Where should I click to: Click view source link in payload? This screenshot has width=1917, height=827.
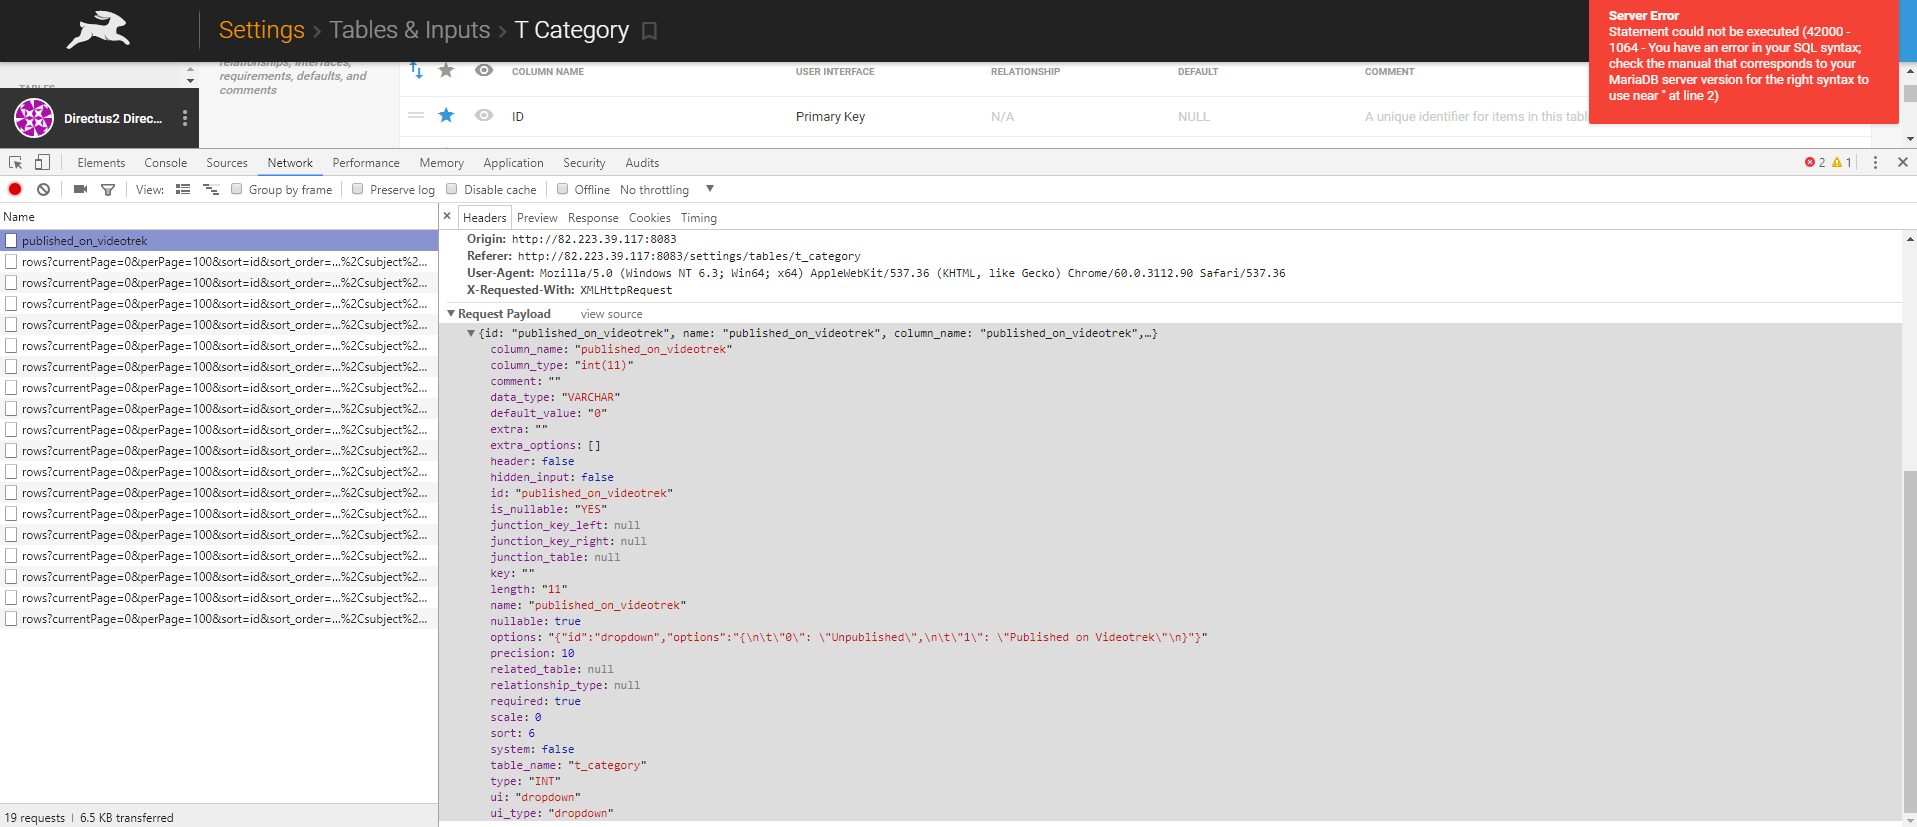click(x=612, y=314)
